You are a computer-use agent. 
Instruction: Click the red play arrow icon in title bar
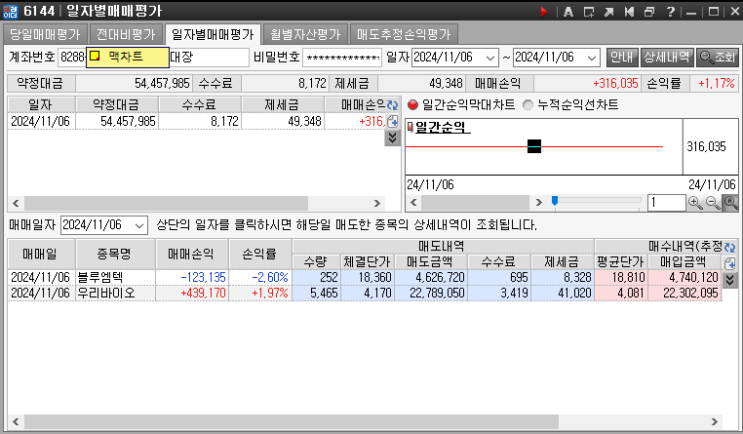pyautogui.click(x=544, y=11)
